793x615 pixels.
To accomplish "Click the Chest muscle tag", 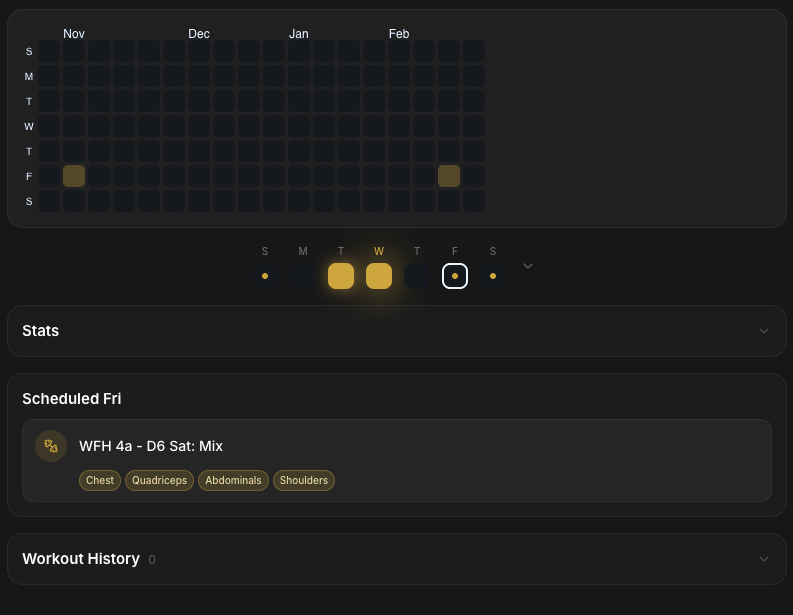I will pyautogui.click(x=100, y=481).
